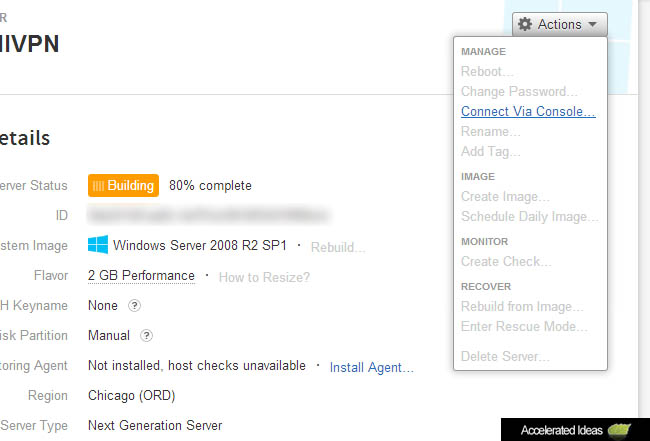Click the Windows logo beside system image
This screenshot has height=441, width=650.
tap(98, 245)
